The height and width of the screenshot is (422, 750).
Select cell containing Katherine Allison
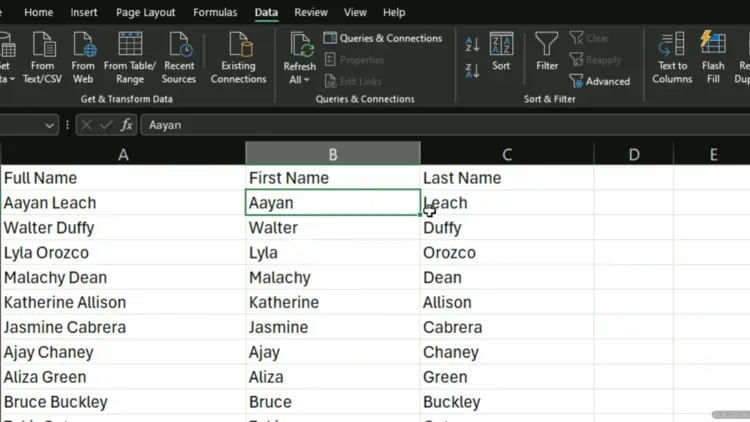pos(123,302)
